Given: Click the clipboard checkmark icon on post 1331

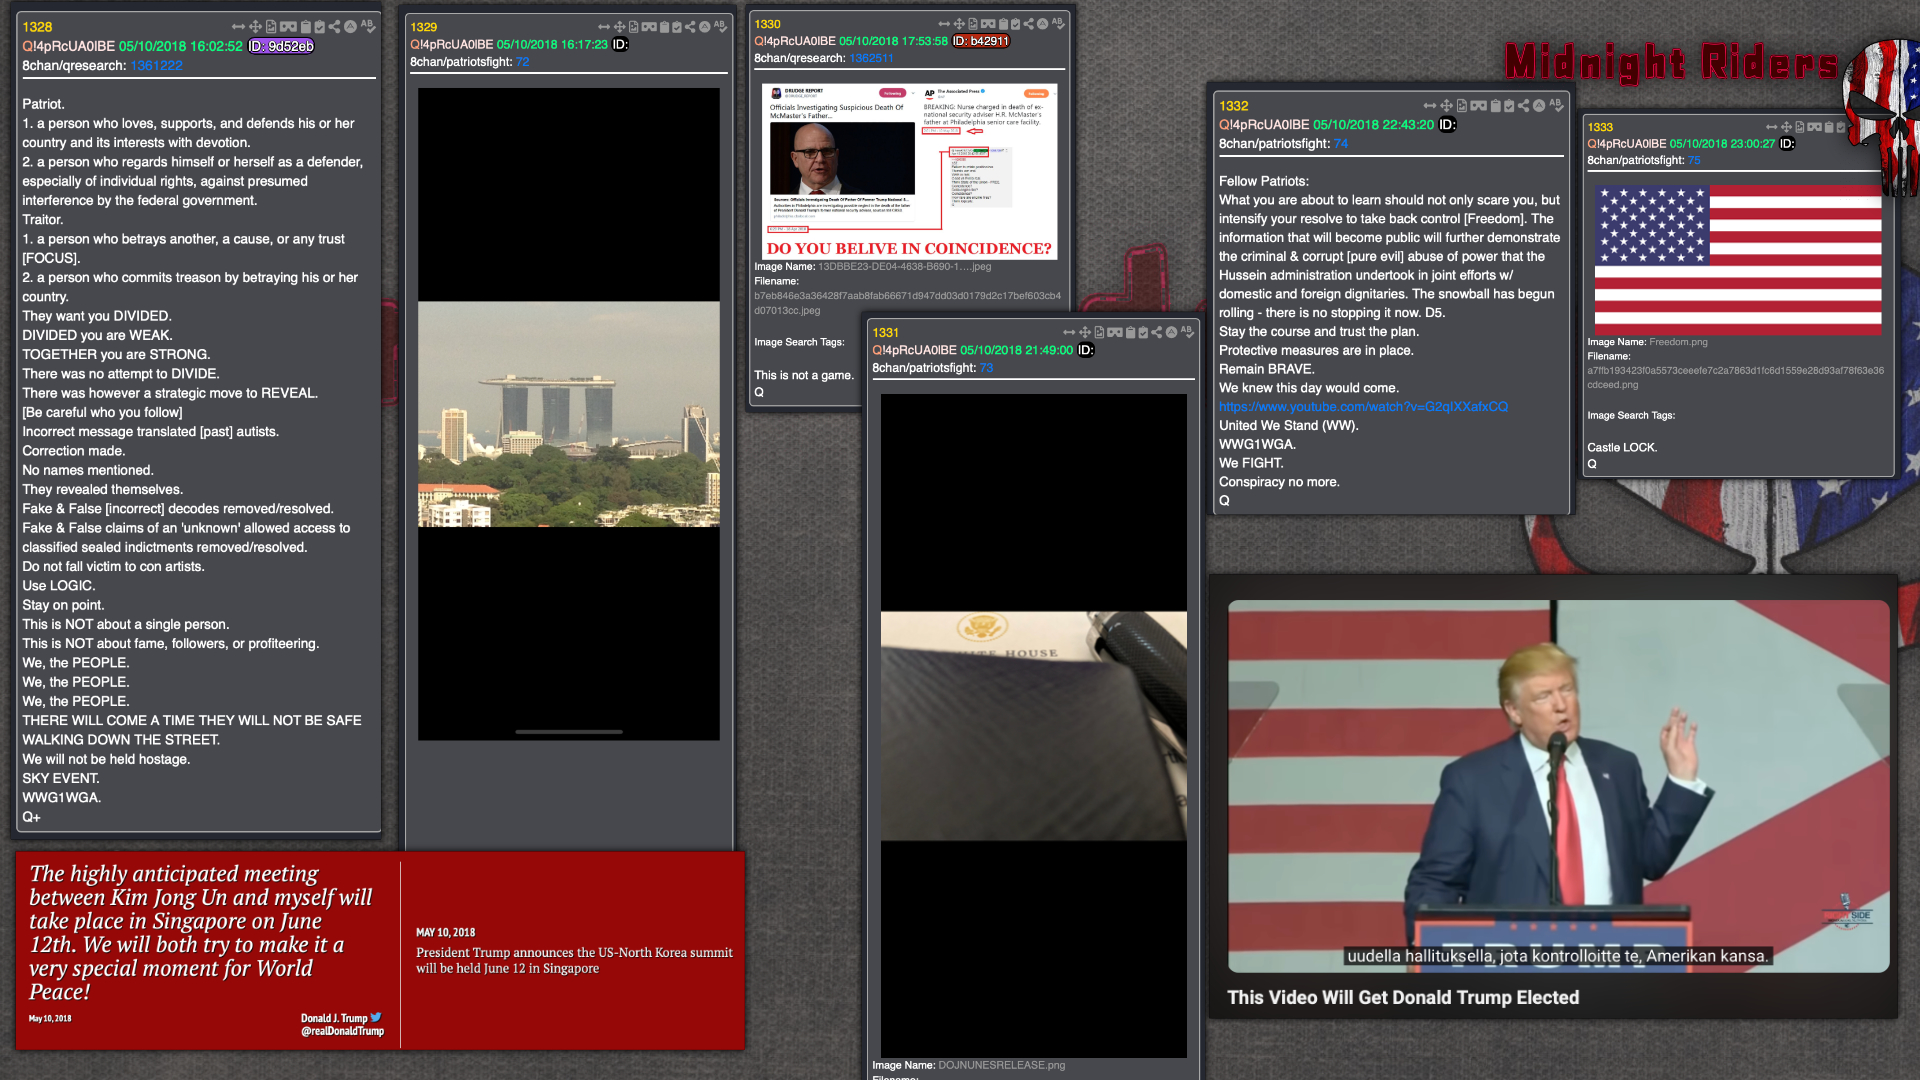Looking at the screenshot, I should (1144, 332).
